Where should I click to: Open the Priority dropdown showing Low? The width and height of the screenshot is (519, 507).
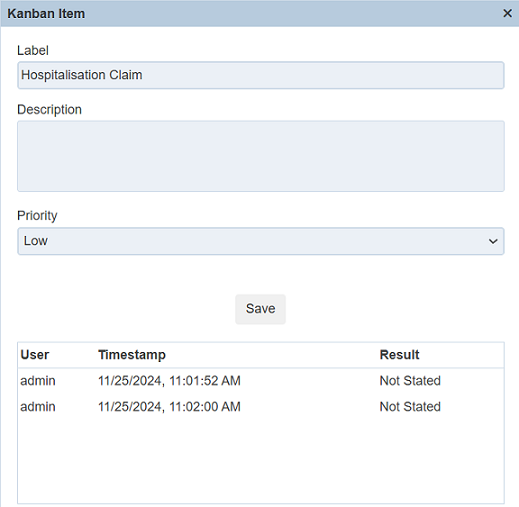coord(261,241)
